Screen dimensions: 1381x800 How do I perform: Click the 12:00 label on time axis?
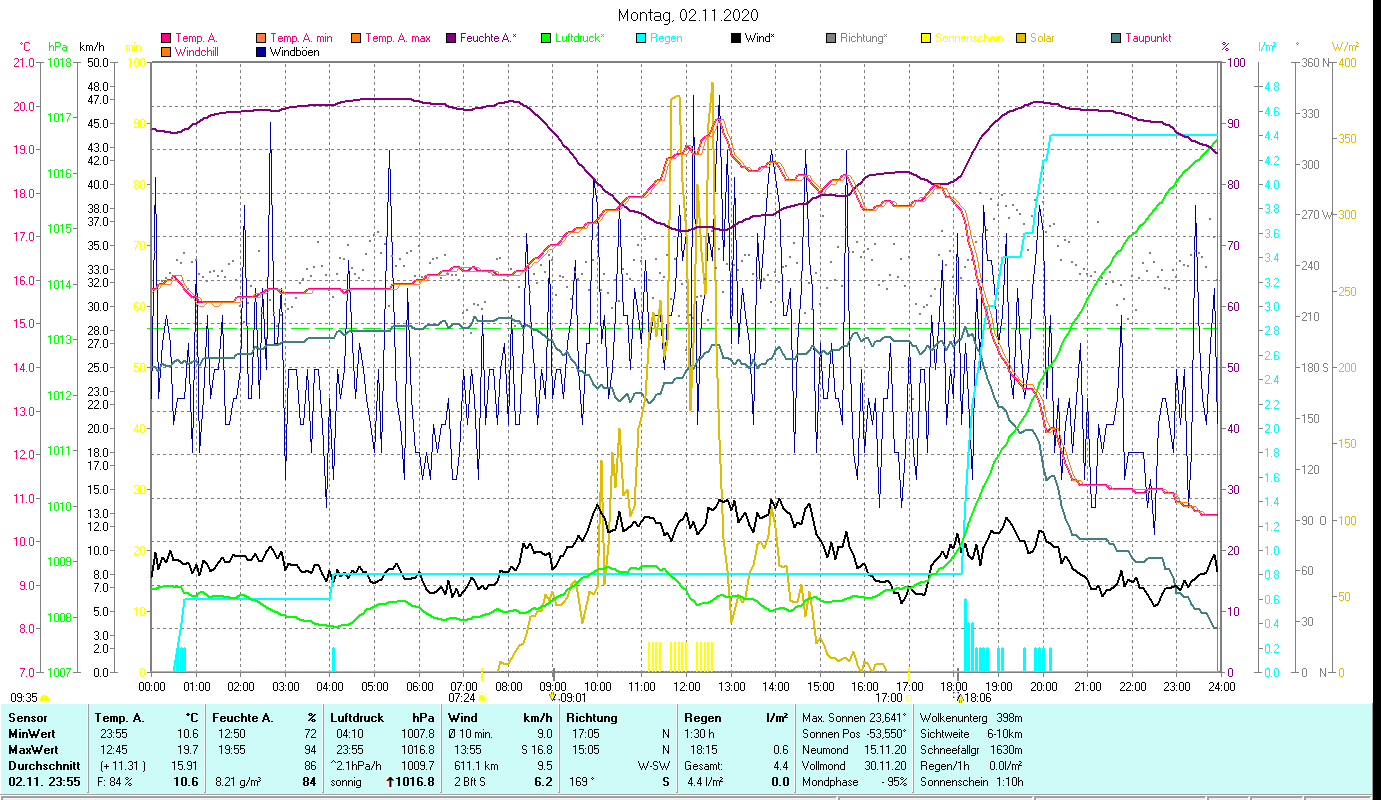pos(686,686)
